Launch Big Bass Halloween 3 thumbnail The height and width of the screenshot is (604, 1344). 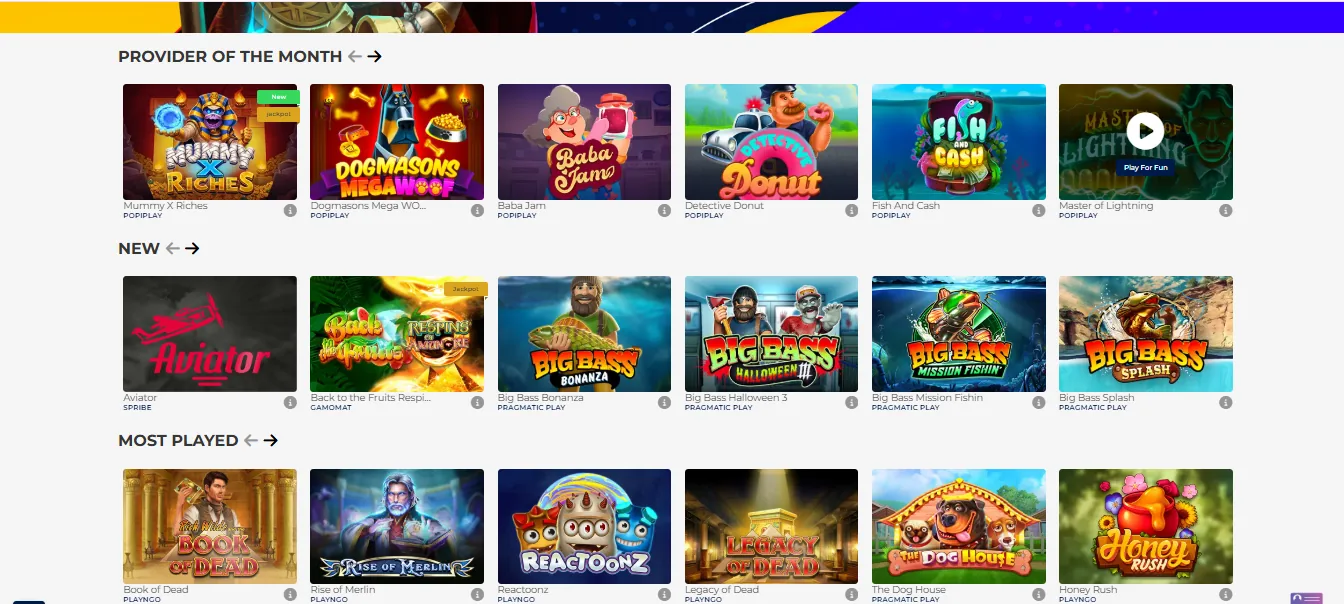[x=771, y=334]
